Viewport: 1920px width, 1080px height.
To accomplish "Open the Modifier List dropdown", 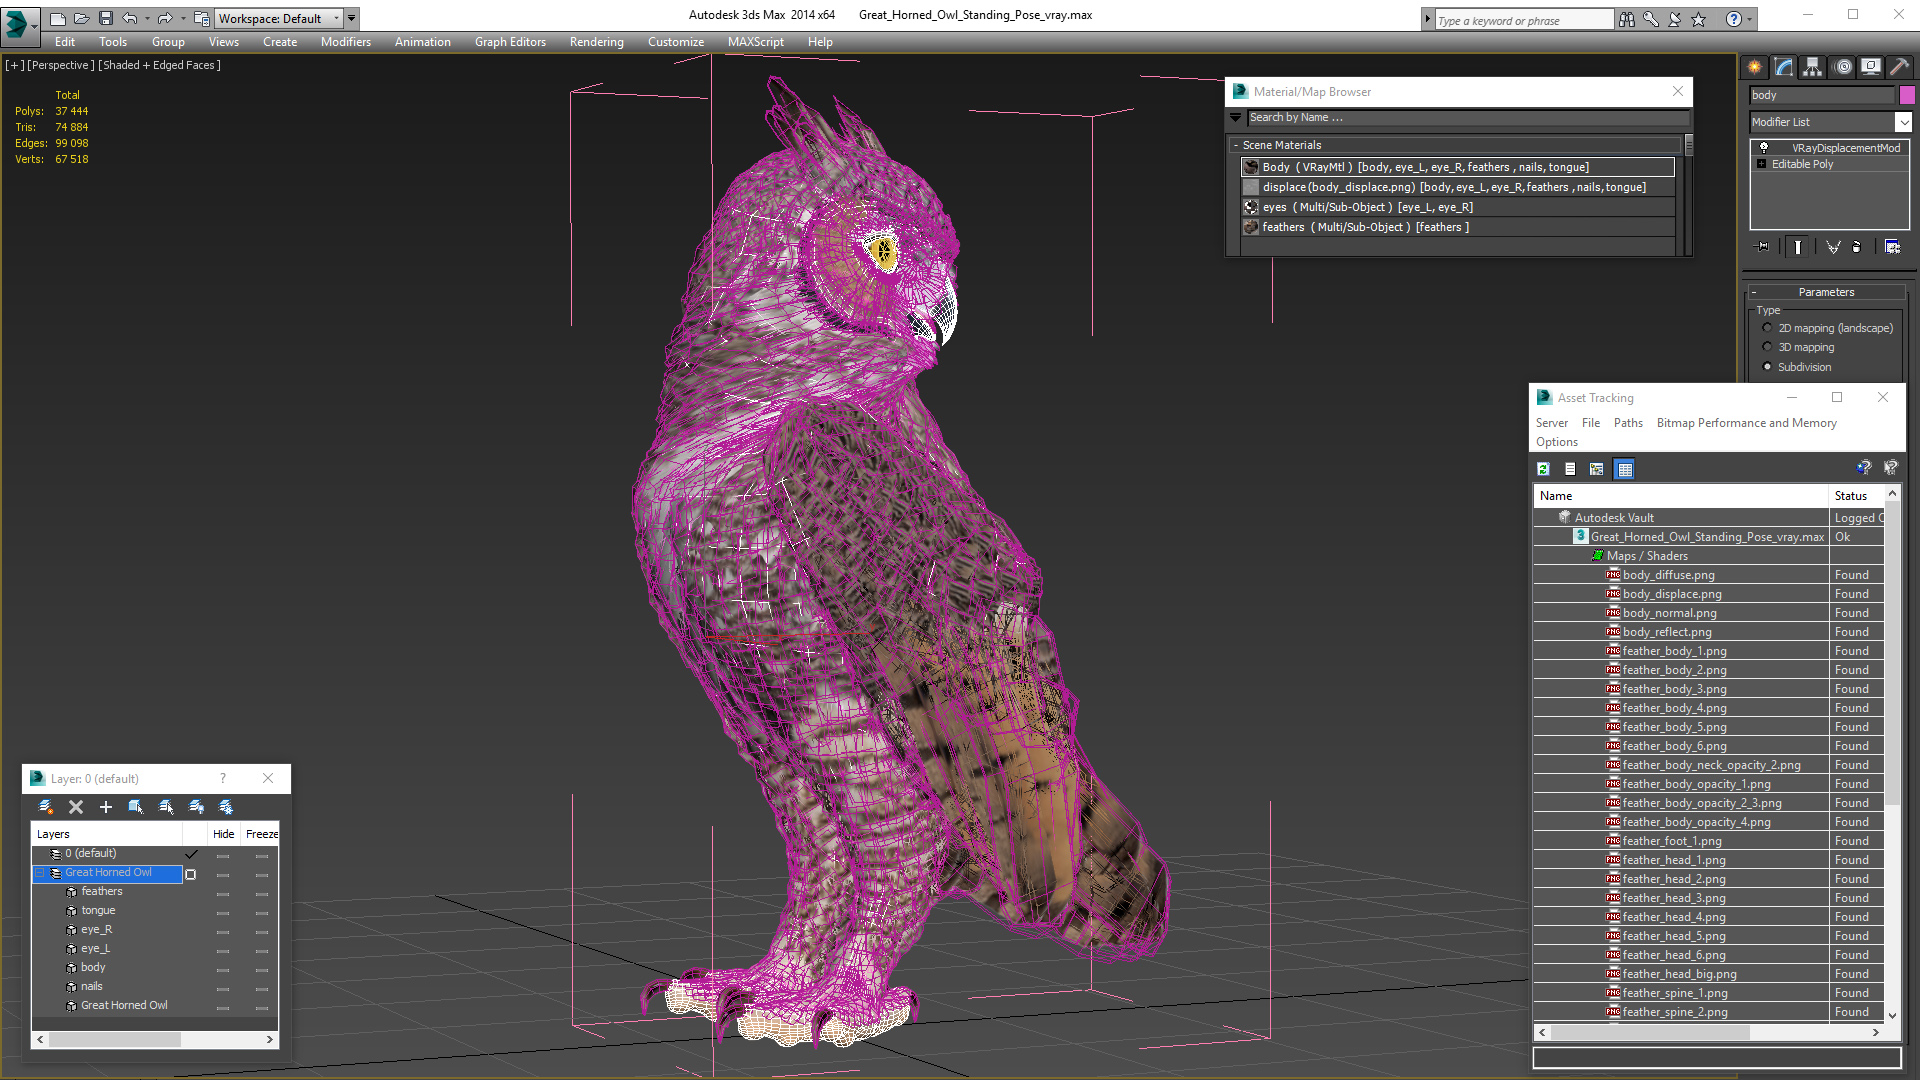I will click(1903, 122).
